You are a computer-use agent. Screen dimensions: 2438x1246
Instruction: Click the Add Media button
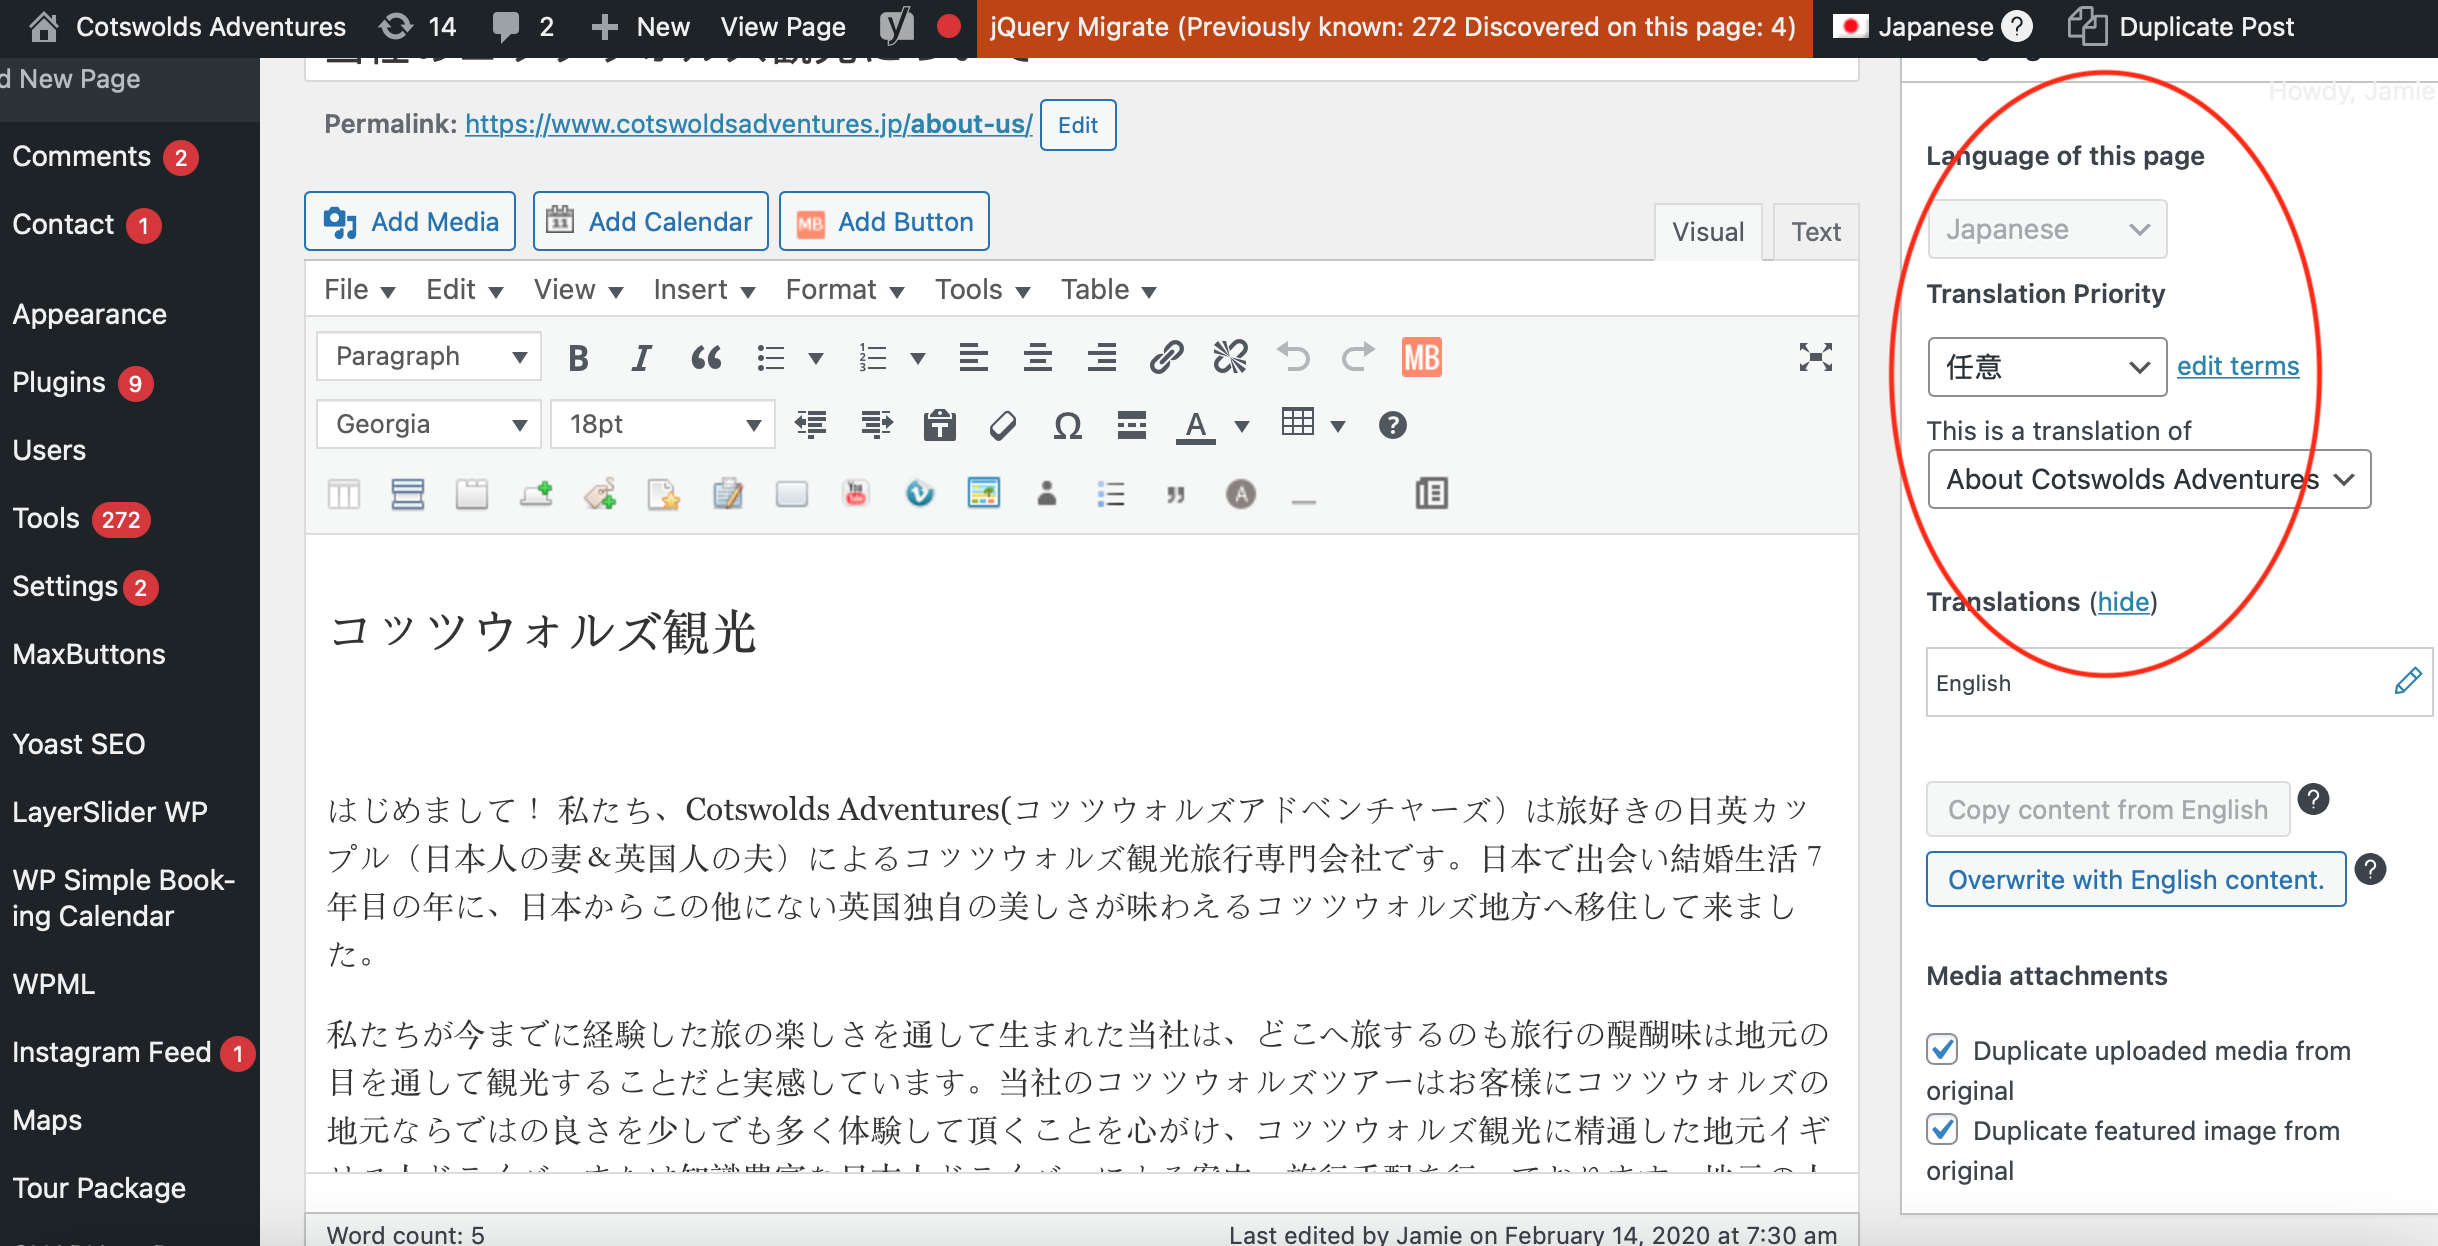pos(410,221)
